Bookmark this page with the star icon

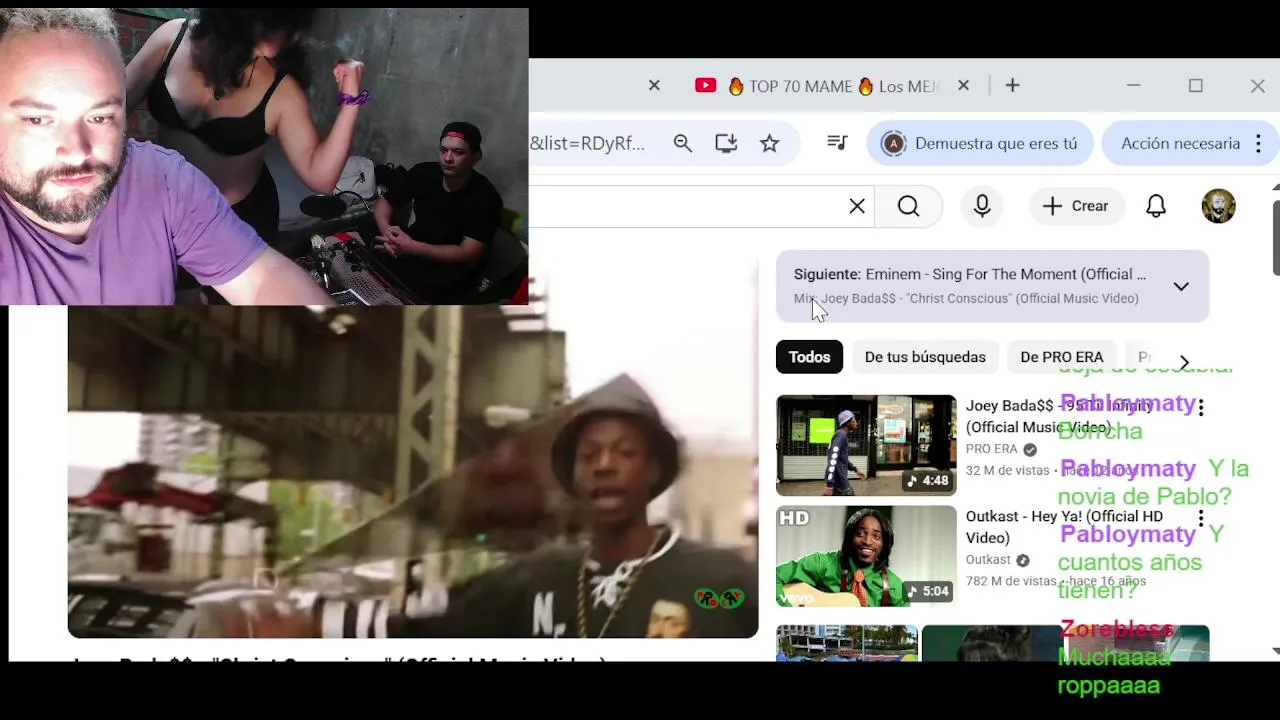769,143
